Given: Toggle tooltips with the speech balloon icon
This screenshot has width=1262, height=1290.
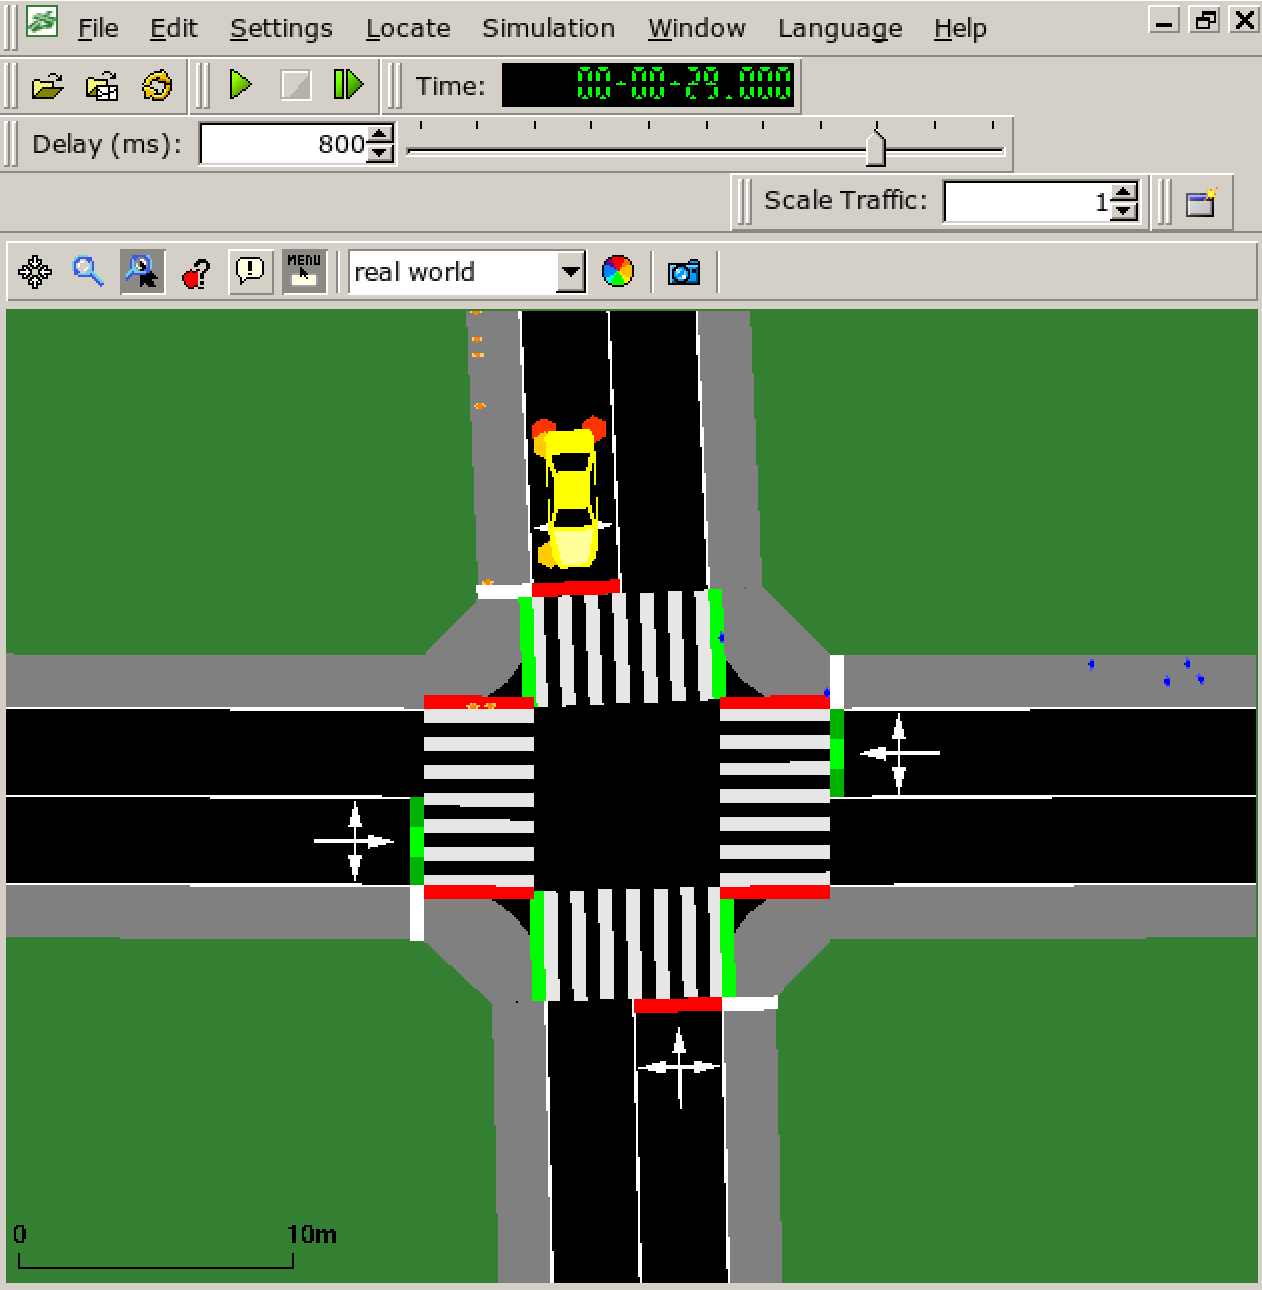Looking at the screenshot, I should tap(250, 271).
